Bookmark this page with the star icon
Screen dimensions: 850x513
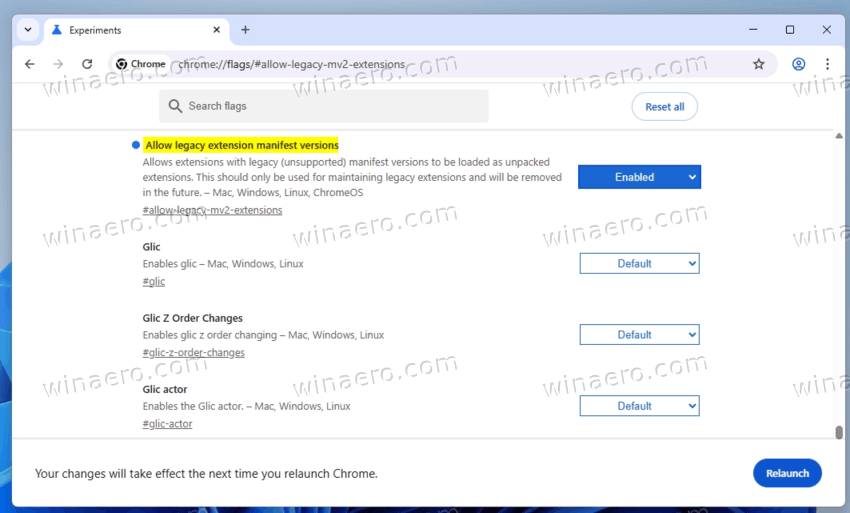click(758, 64)
